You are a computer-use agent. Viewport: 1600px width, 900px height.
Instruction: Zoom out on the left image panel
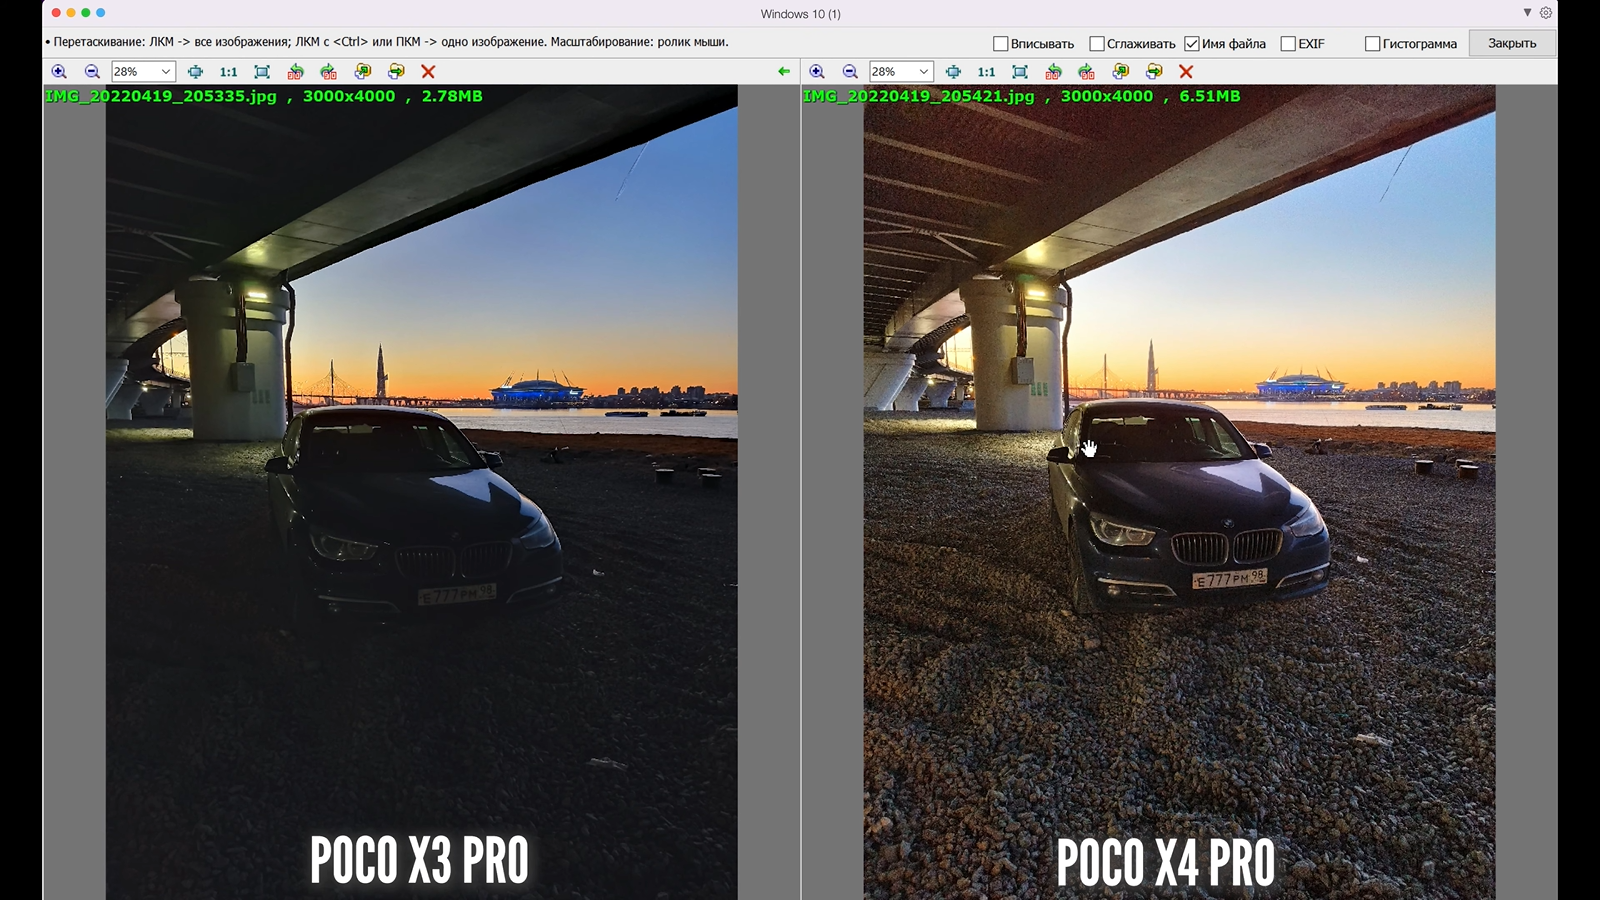point(92,72)
